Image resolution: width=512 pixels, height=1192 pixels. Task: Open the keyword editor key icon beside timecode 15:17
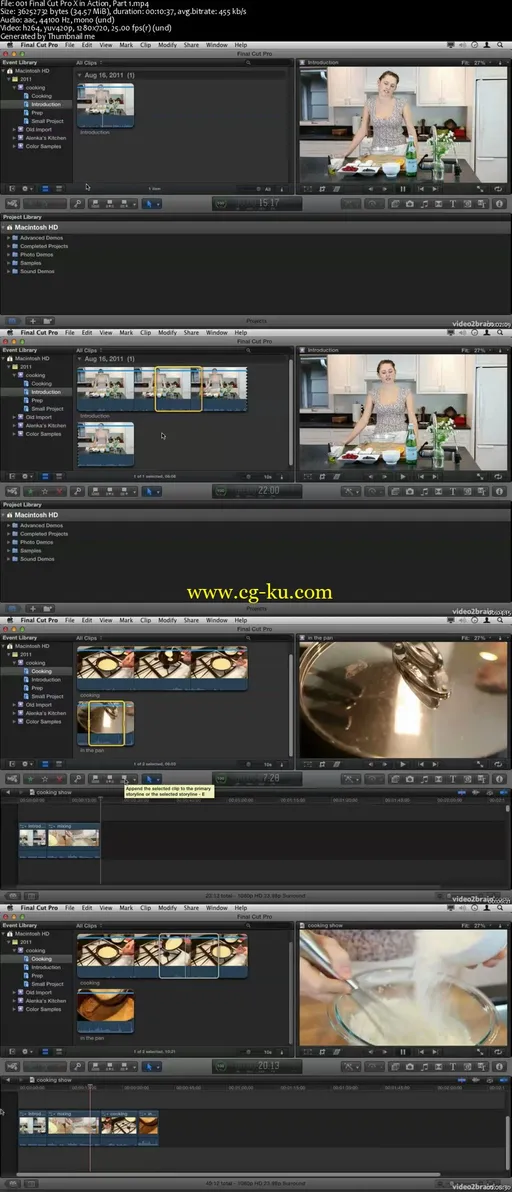point(77,204)
